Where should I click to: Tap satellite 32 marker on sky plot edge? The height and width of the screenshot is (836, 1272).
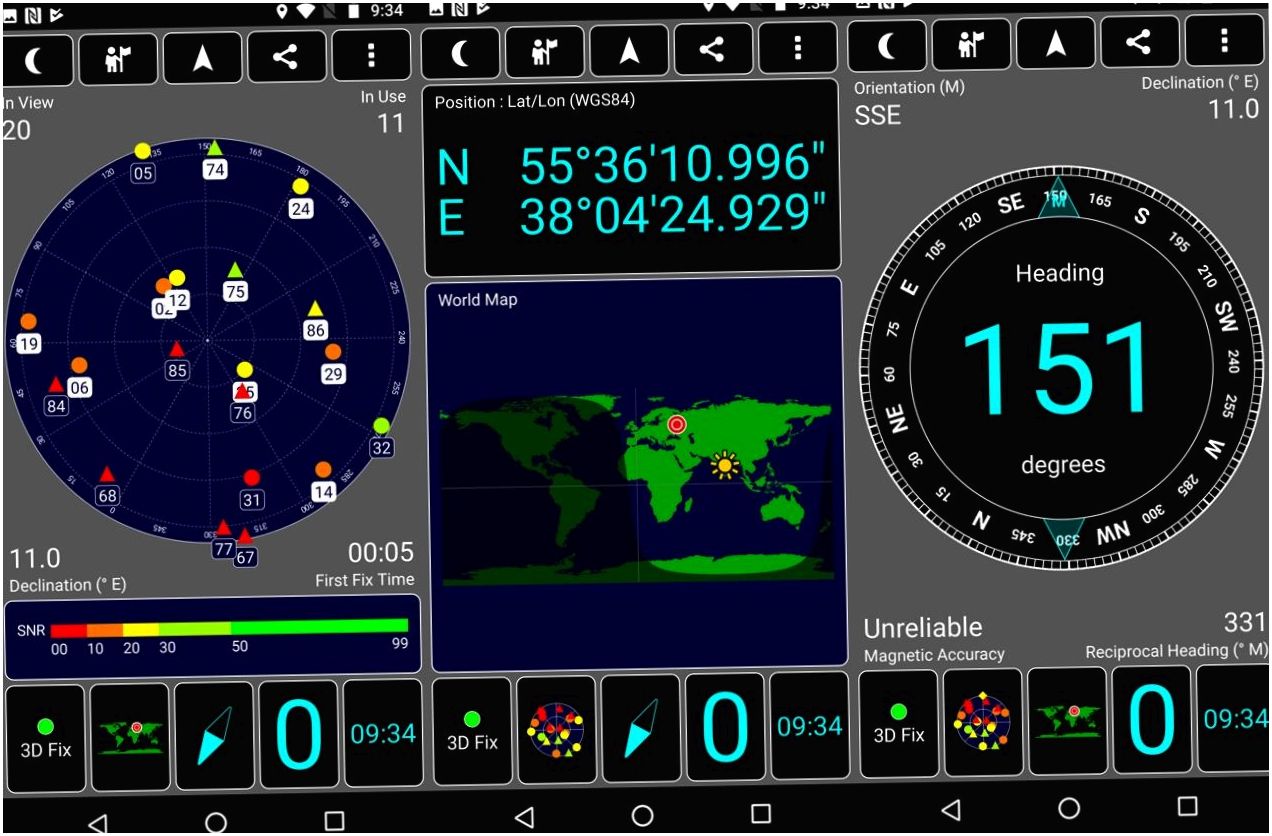tap(381, 437)
